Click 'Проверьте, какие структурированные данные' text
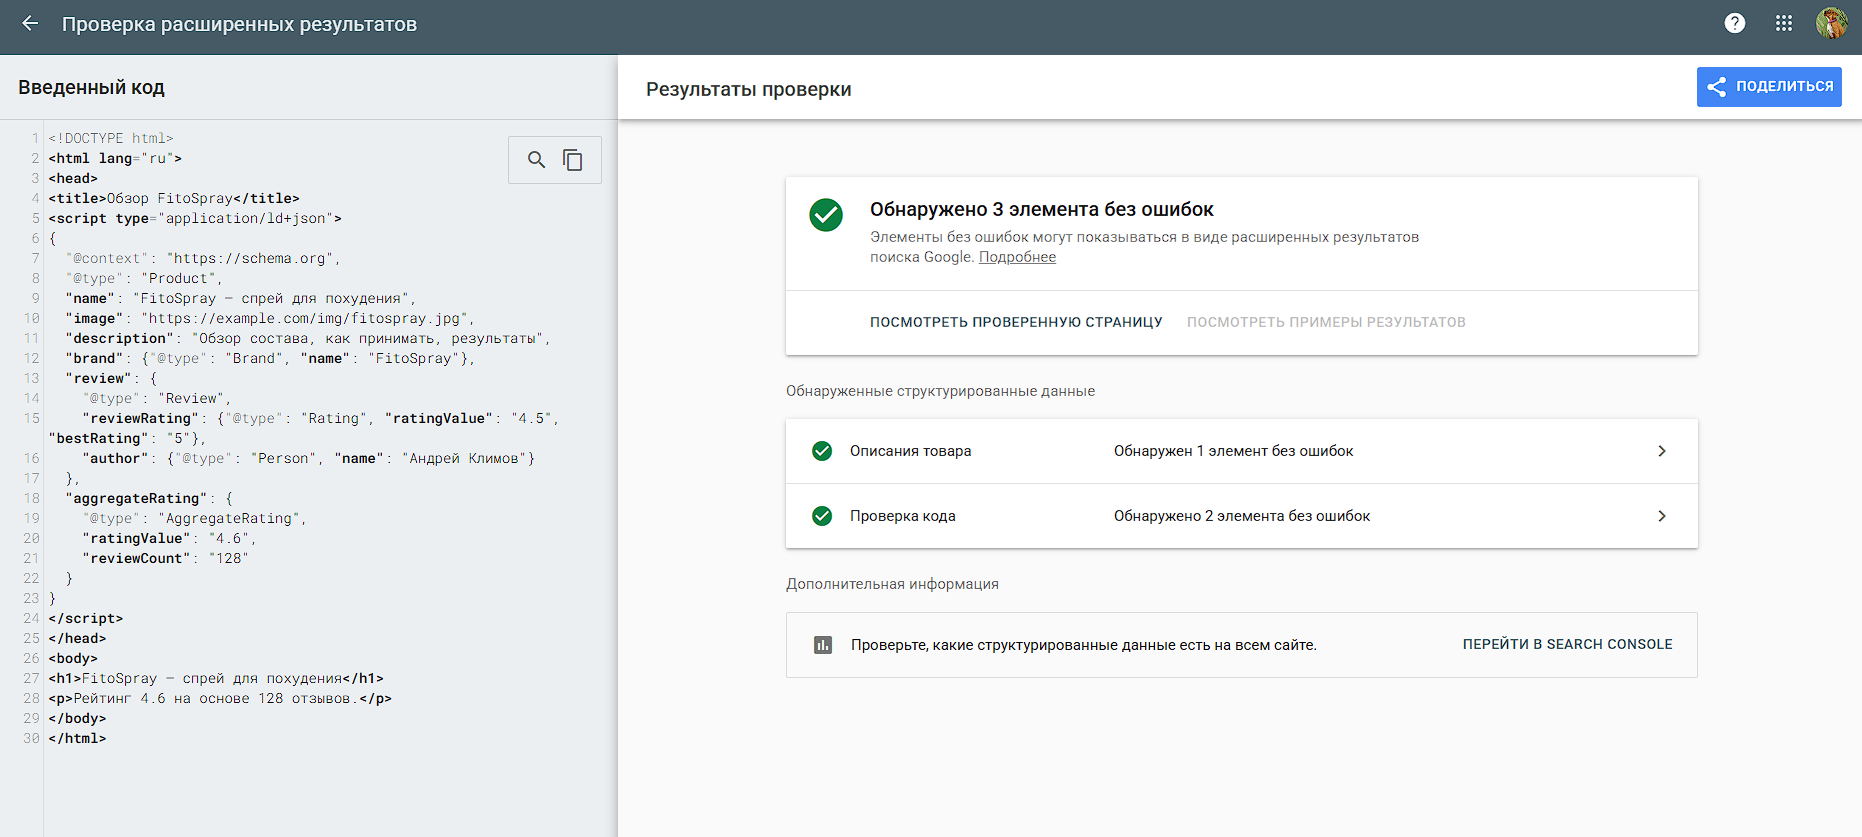1862x837 pixels. pos(1084,645)
